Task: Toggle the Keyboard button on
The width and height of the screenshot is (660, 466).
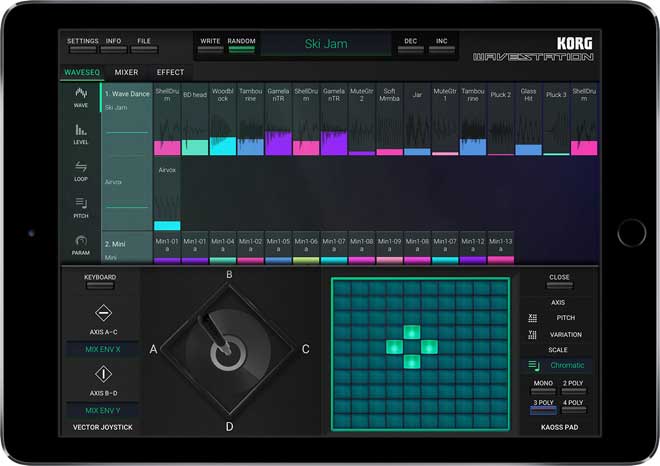Action: click(x=99, y=284)
